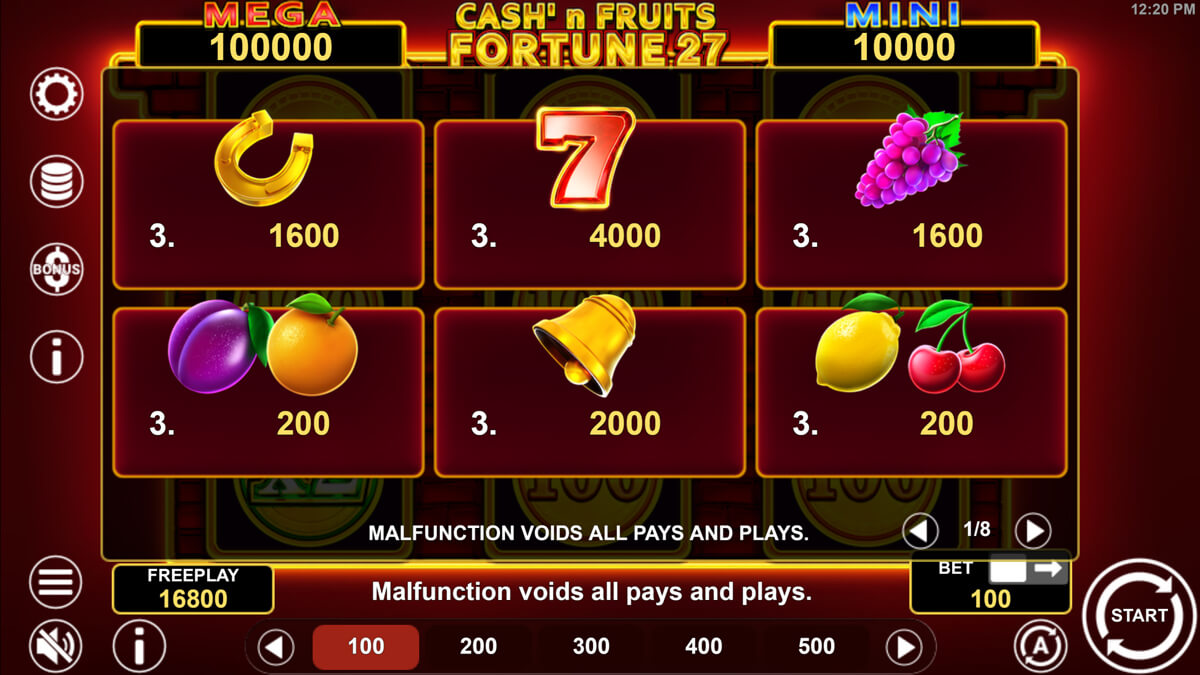Click the red 7 symbol payout tile
This screenshot has width=1200, height=675.
point(590,204)
